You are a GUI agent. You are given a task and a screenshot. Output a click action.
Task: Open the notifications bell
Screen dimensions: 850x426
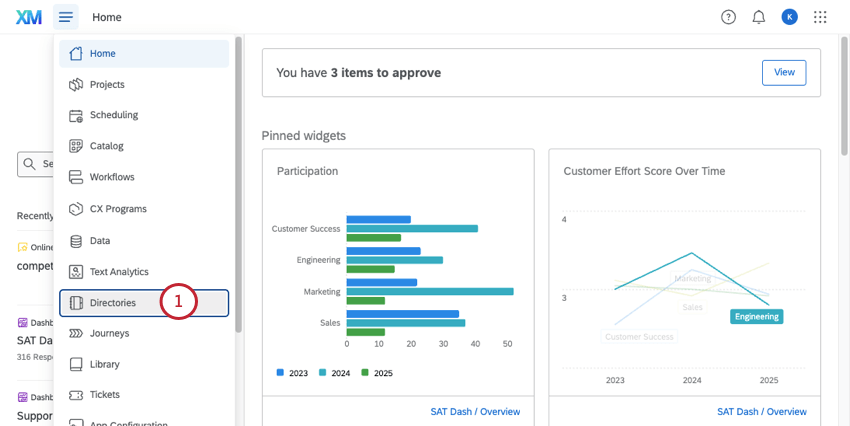pyautogui.click(x=758, y=17)
